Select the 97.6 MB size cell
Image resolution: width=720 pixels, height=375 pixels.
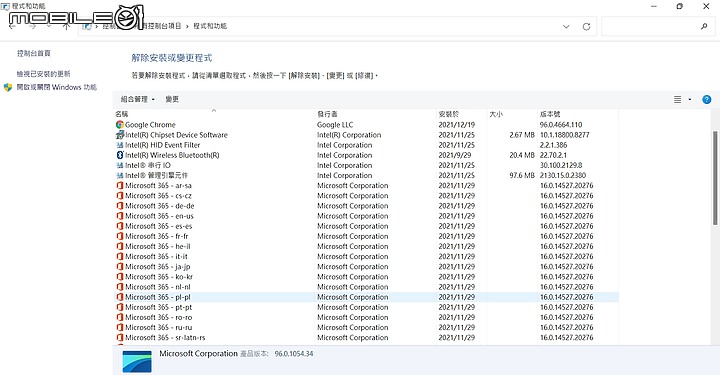(x=522, y=175)
